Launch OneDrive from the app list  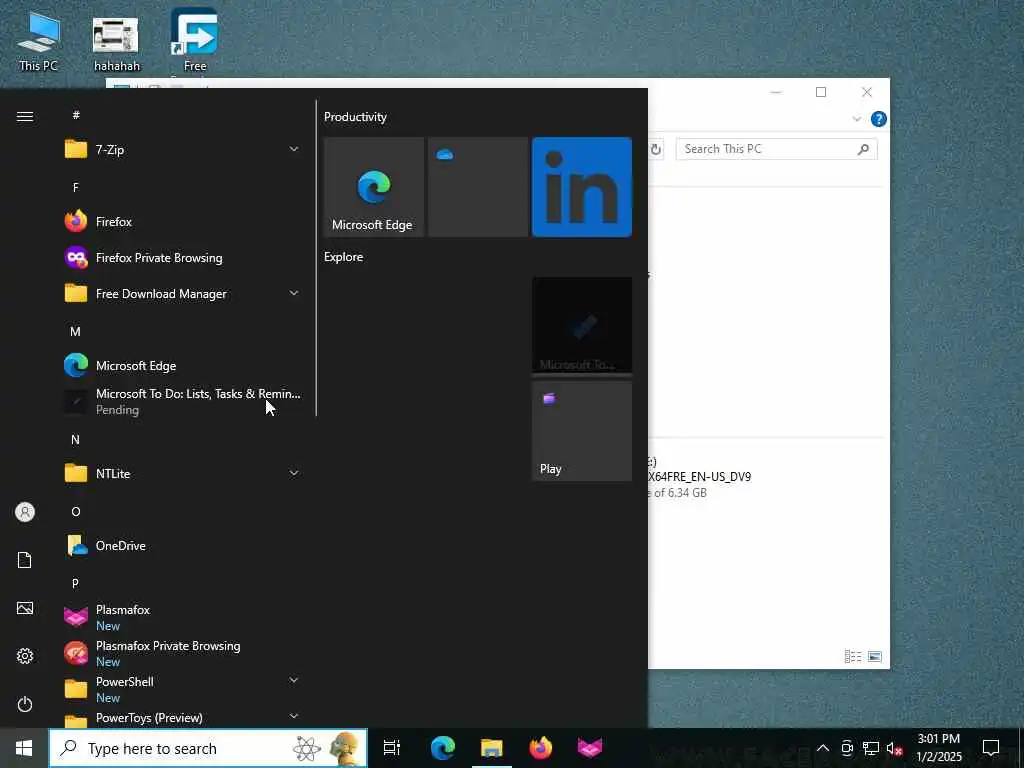[x=183, y=545]
